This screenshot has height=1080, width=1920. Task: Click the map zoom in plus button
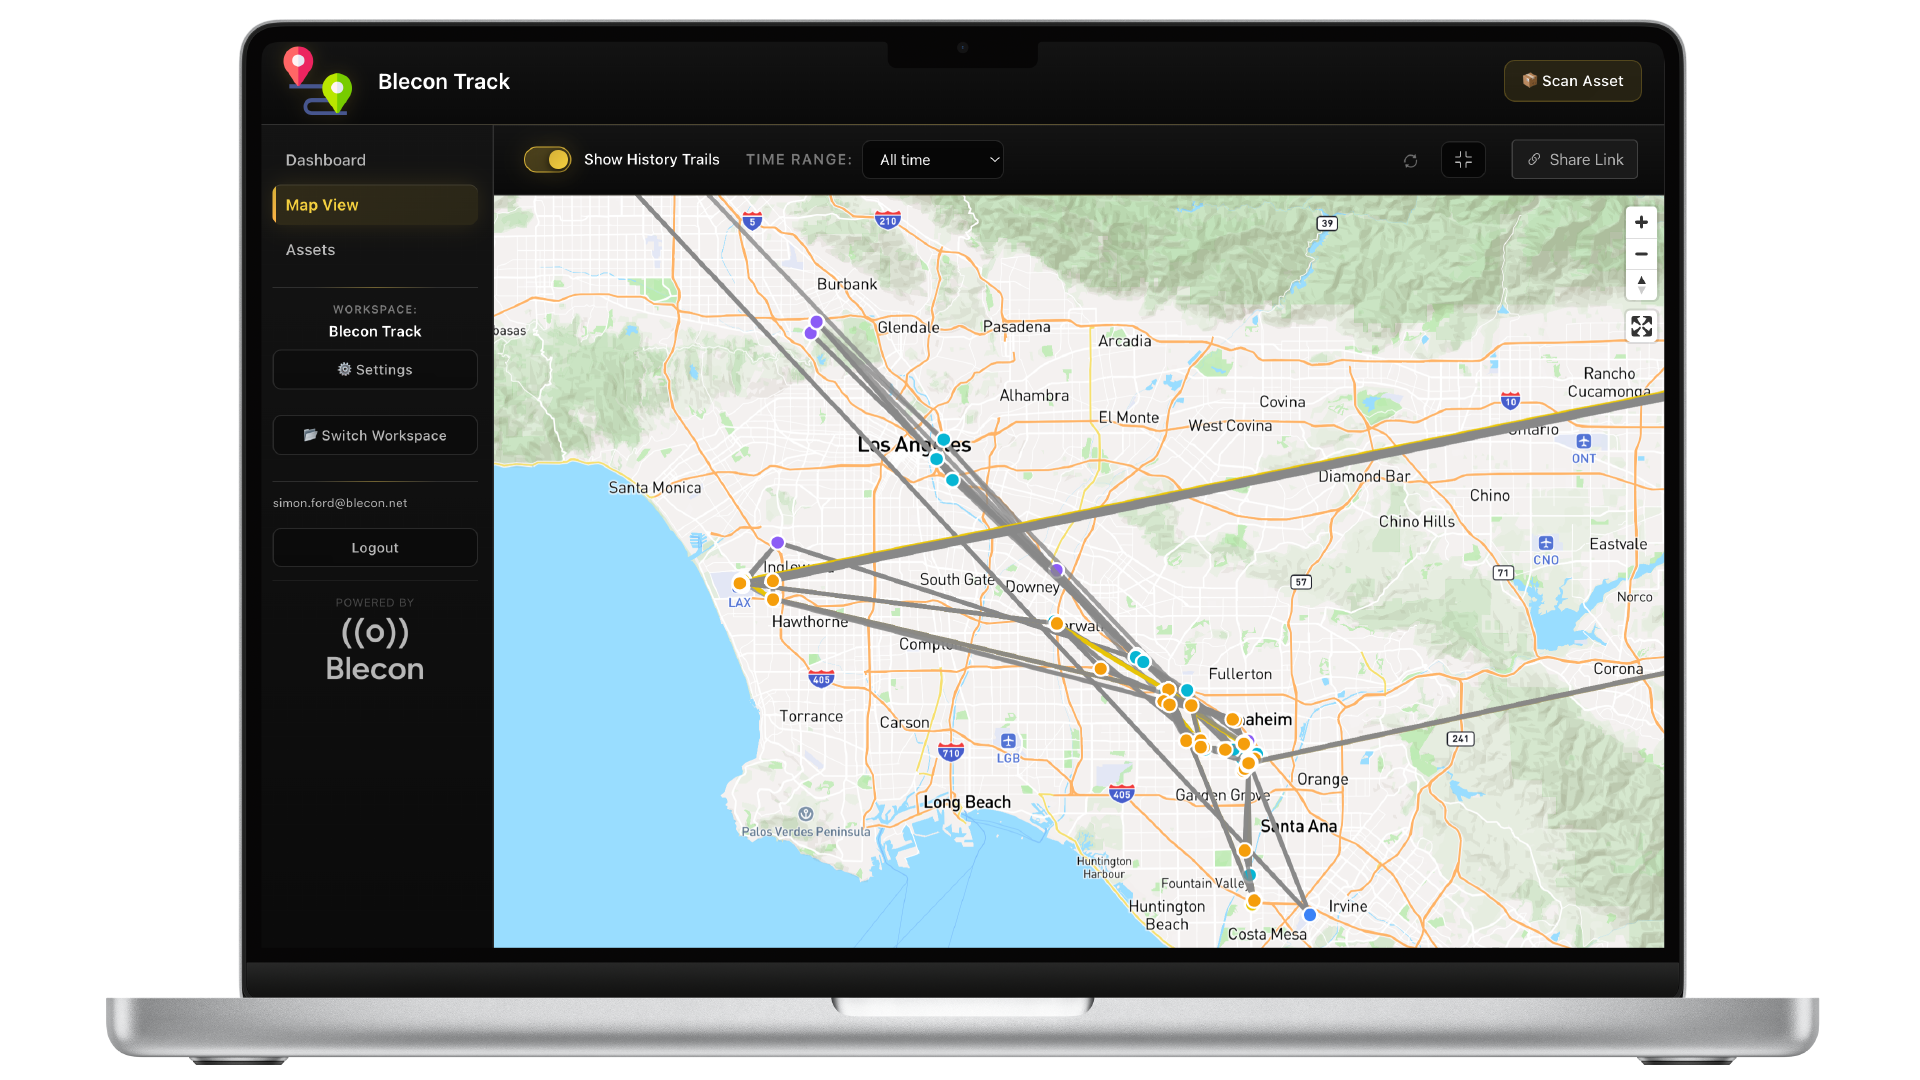pyautogui.click(x=1641, y=222)
